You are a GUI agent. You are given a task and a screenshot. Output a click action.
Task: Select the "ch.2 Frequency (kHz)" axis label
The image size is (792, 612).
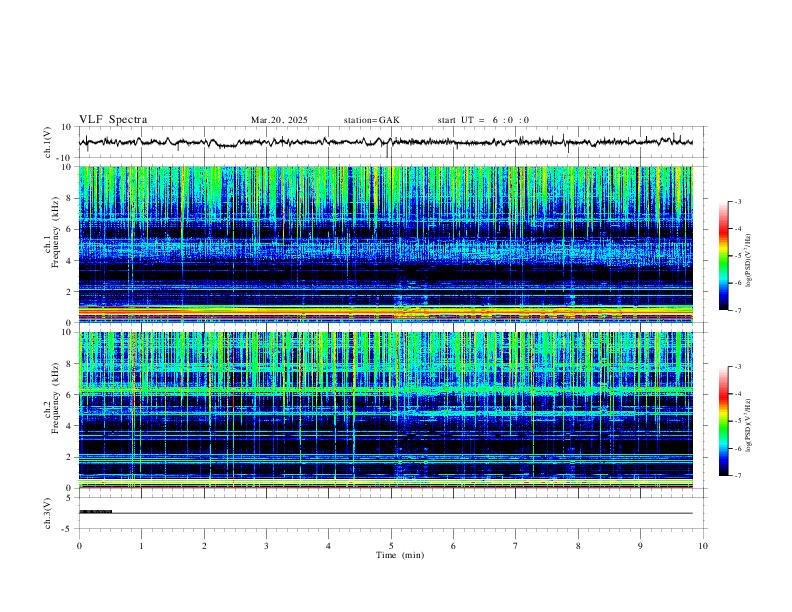click(x=51, y=398)
